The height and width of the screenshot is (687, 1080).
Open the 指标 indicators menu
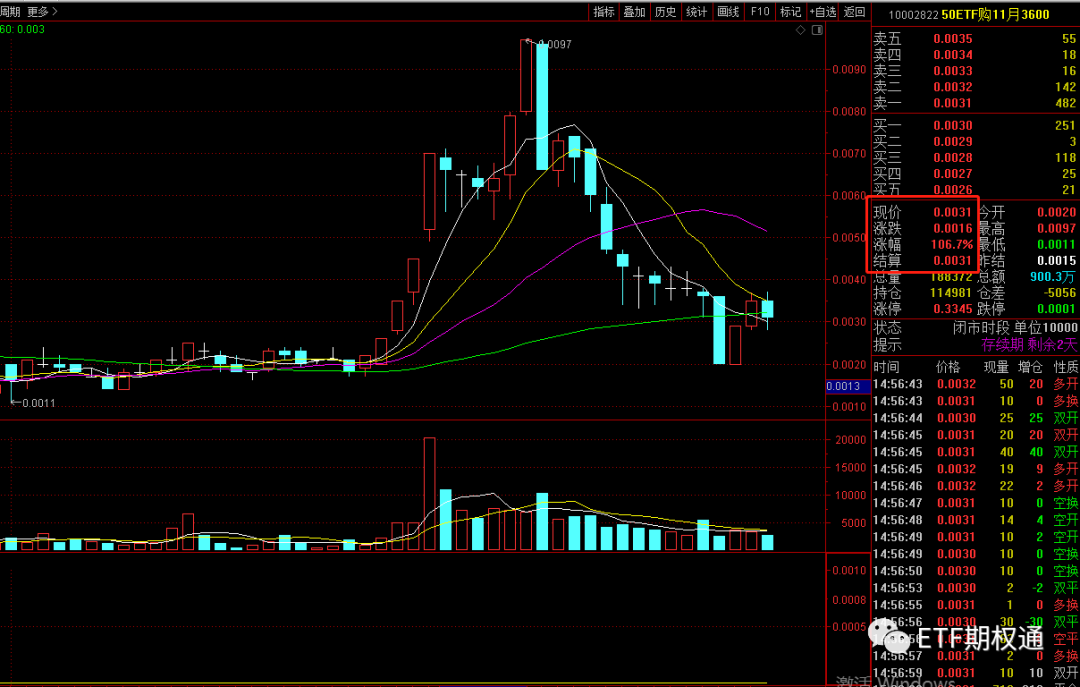tap(604, 11)
